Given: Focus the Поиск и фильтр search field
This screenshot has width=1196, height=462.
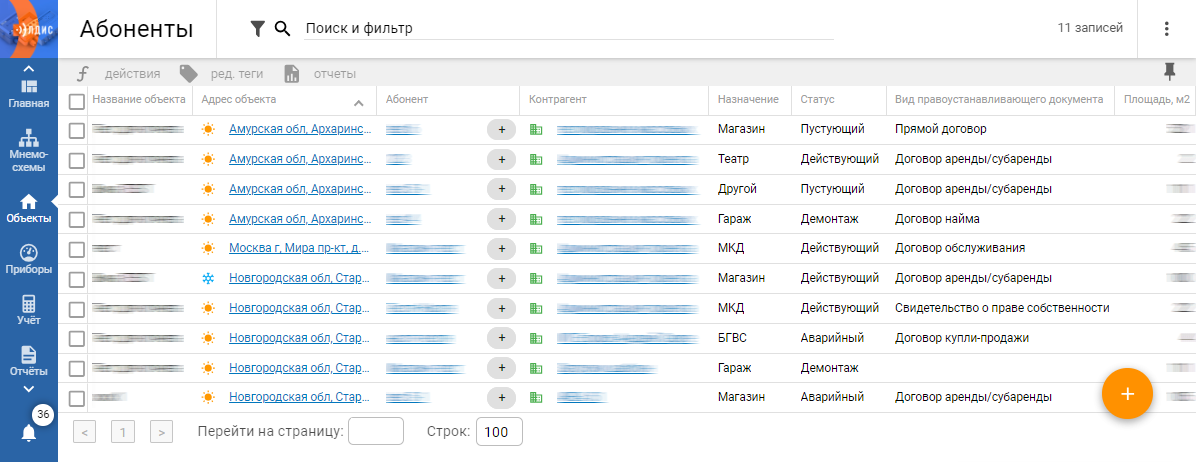Looking at the screenshot, I should tap(569, 29).
